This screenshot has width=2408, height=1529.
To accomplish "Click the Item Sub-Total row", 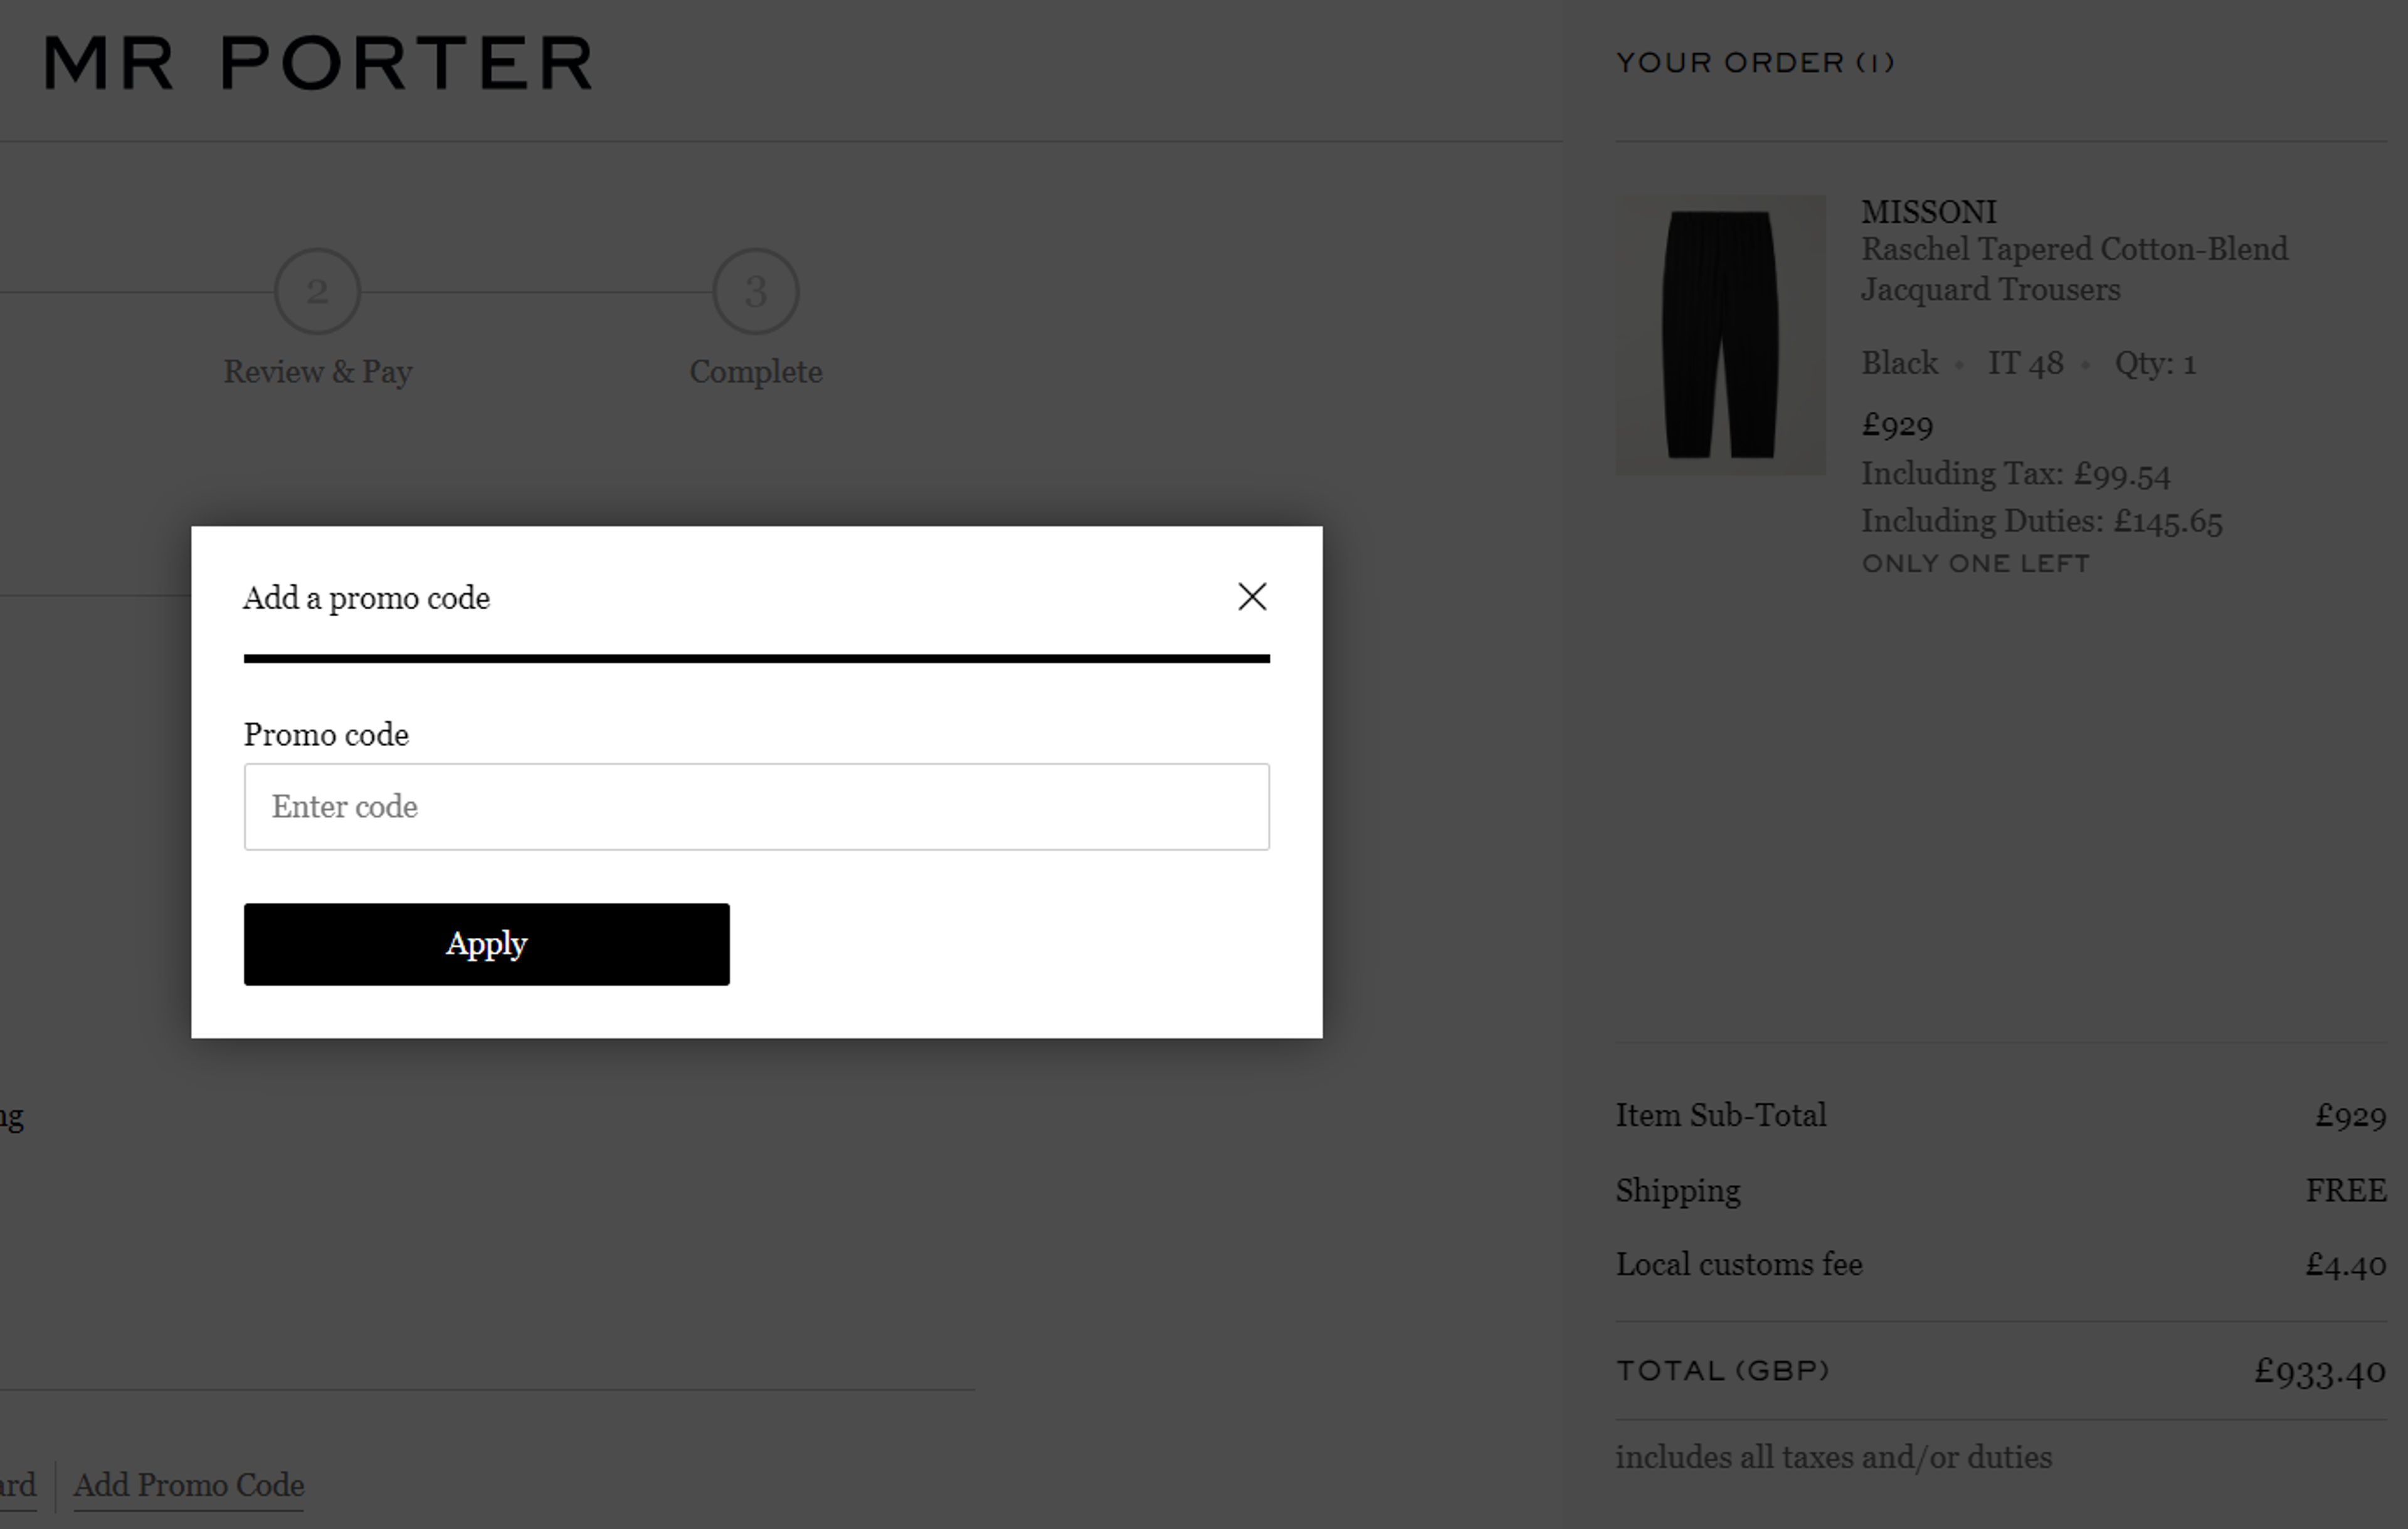I will 1721,1115.
